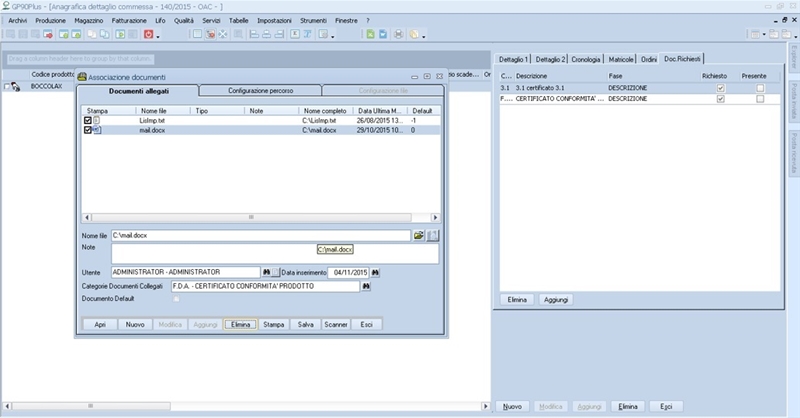Tick the checkbox on the BOCCOLAX row
This screenshot has height=418, width=800.
tap(7, 87)
